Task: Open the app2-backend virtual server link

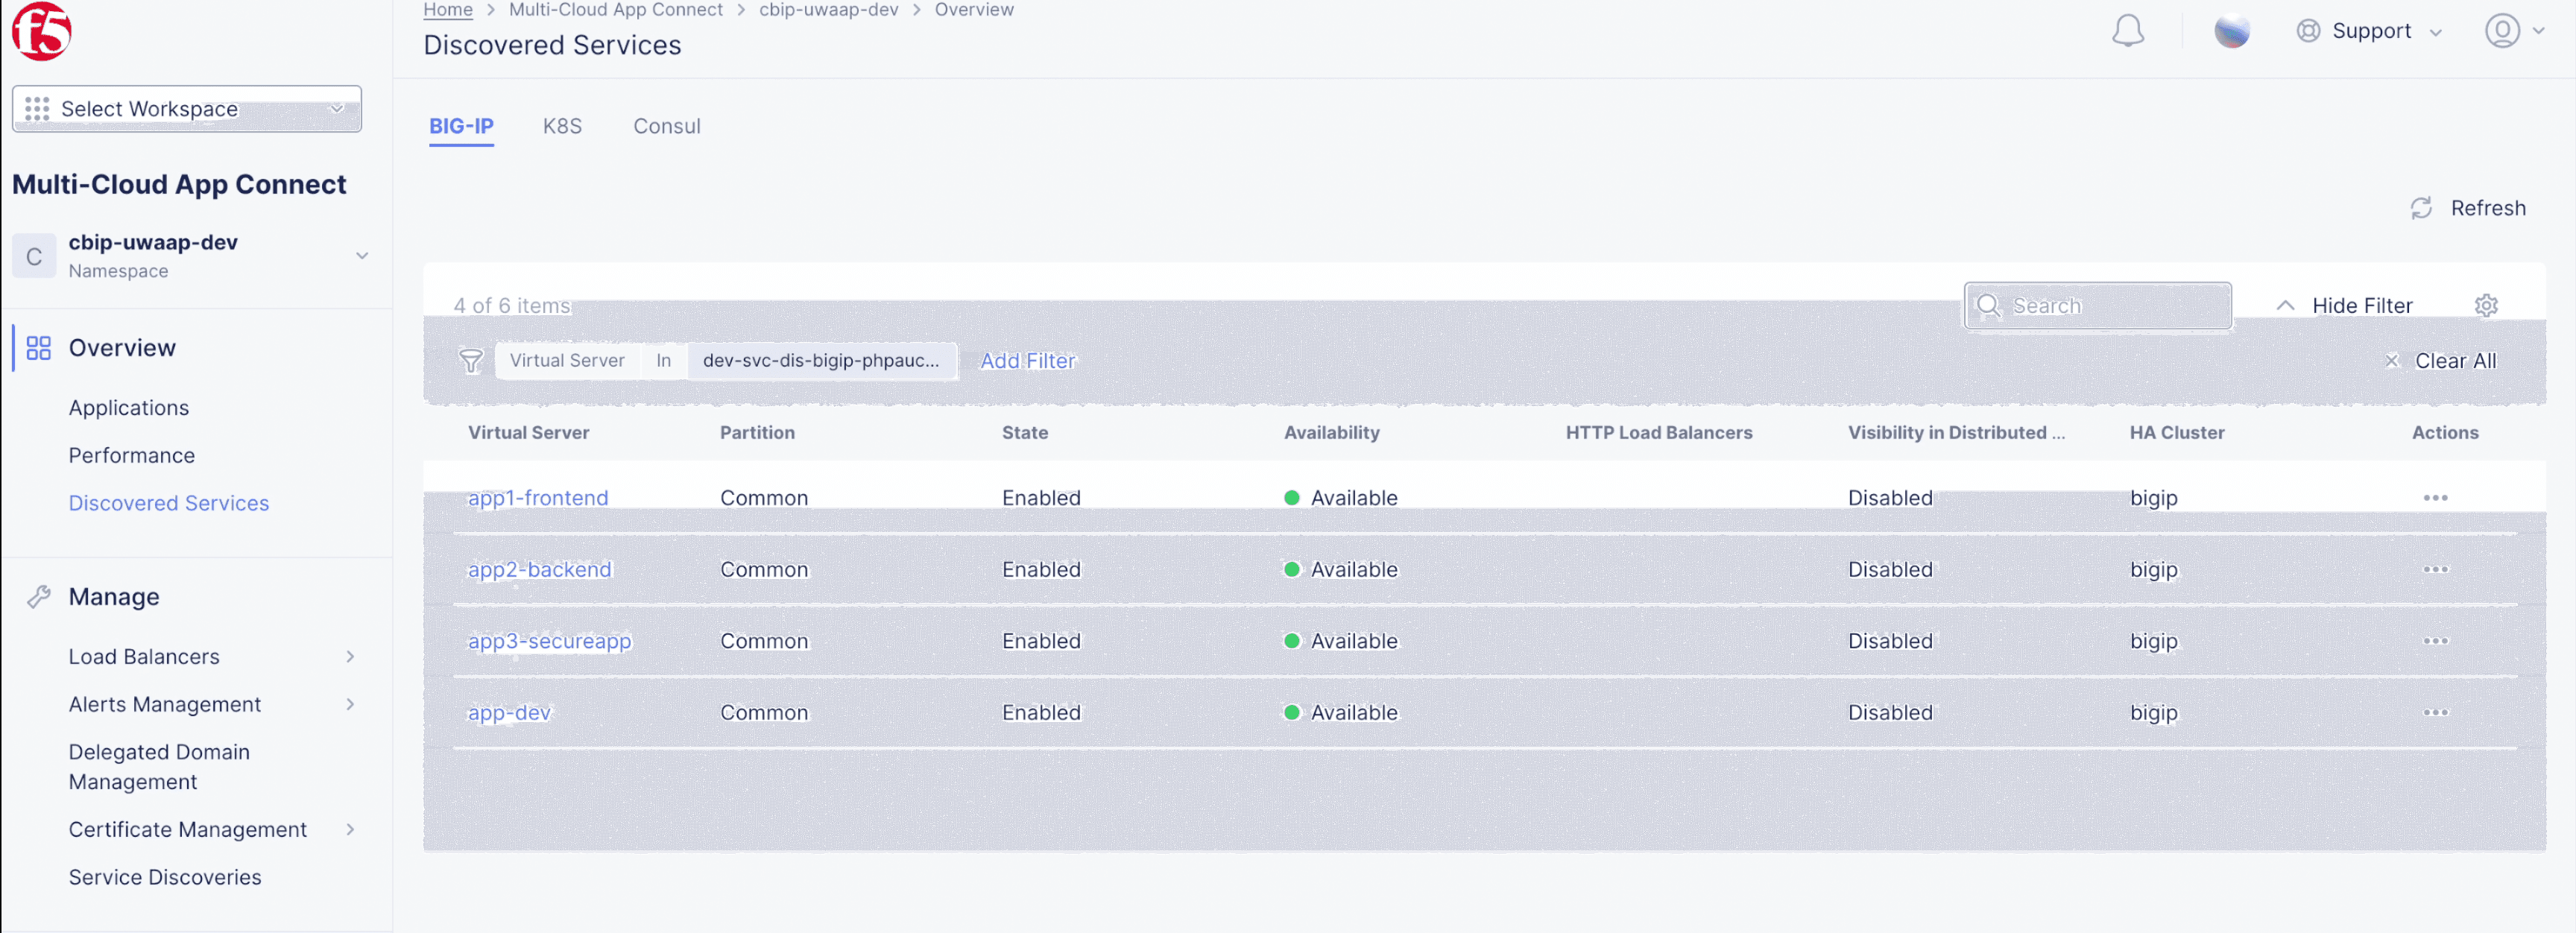Action: pyautogui.click(x=539, y=570)
